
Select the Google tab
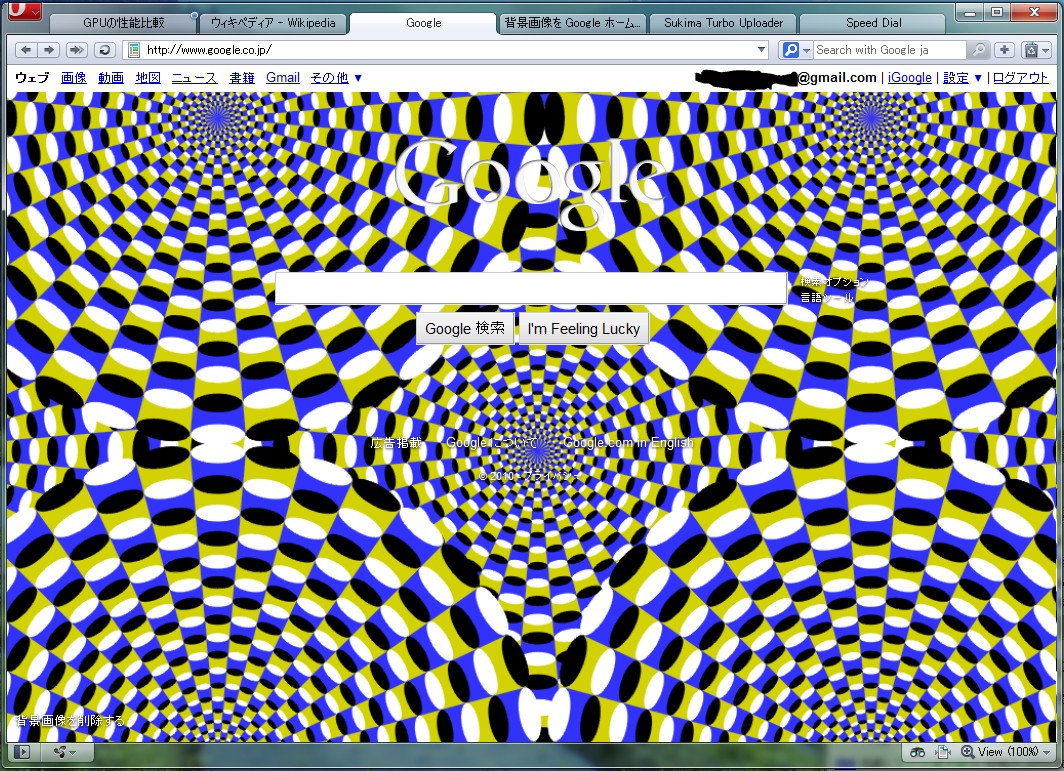coord(423,23)
